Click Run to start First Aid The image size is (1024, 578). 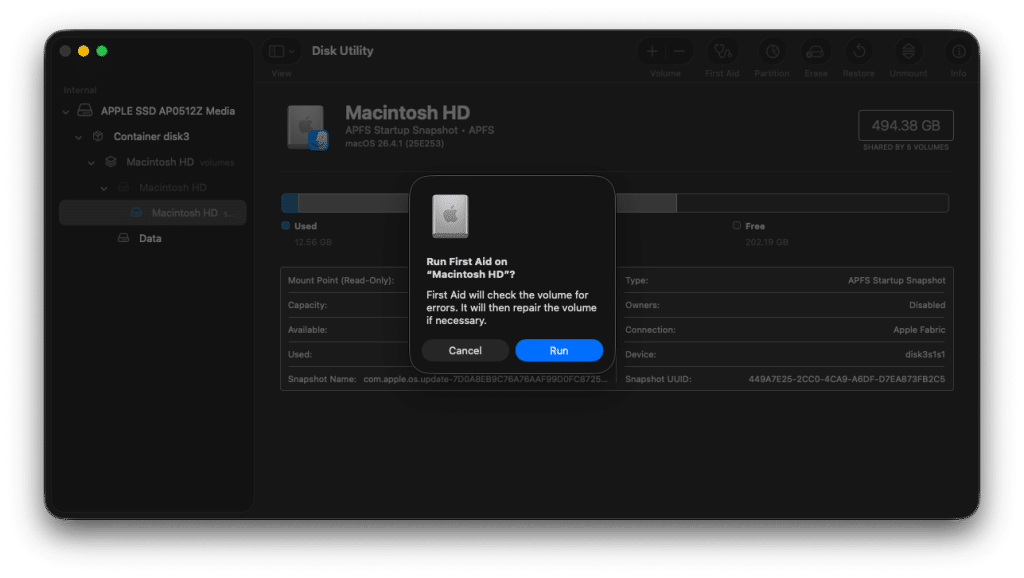pyautogui.click(x=558, y=351)
